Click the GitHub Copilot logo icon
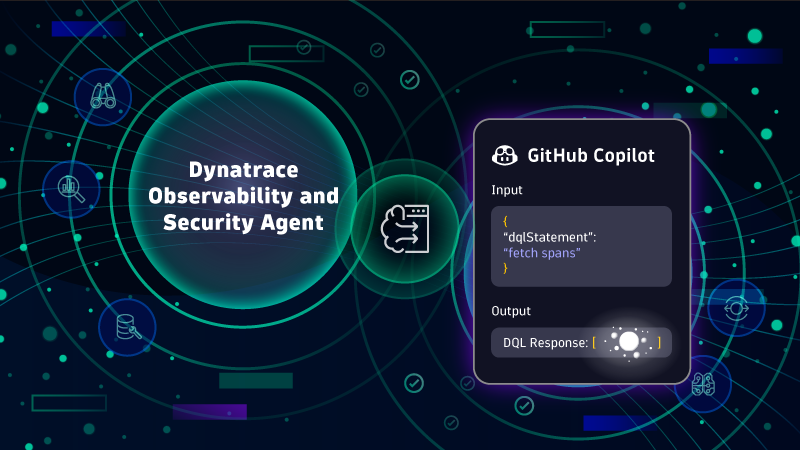 click(x=505, y=157)
